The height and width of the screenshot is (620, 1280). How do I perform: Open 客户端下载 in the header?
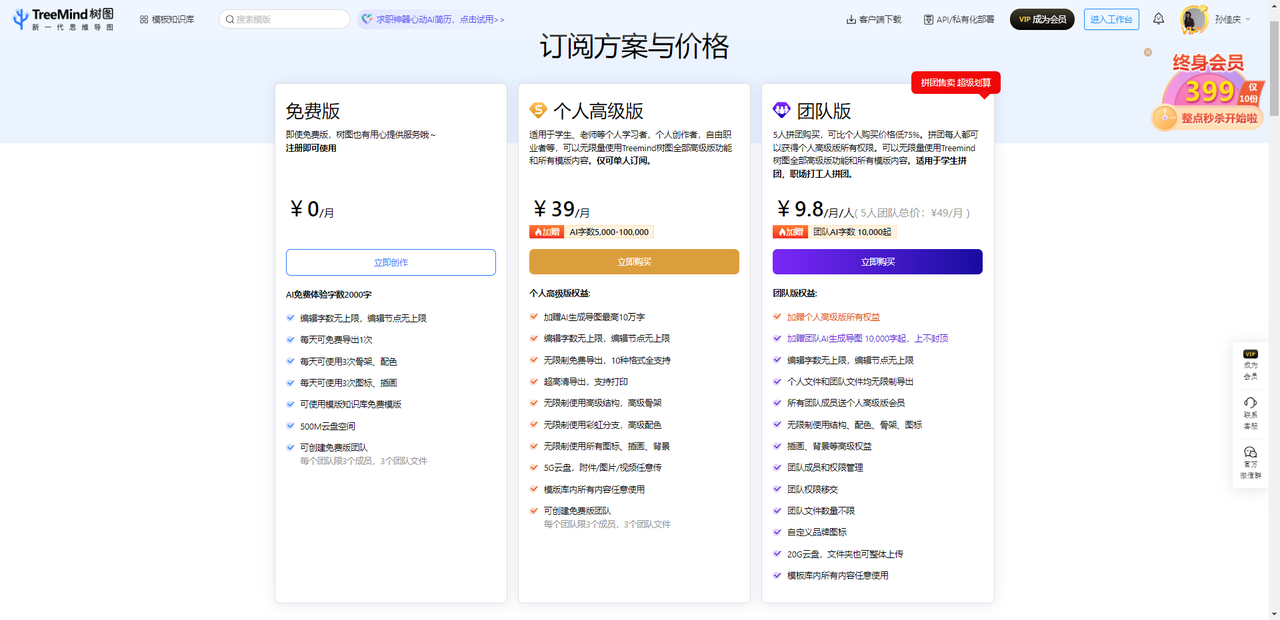click(x=873, y=19)
